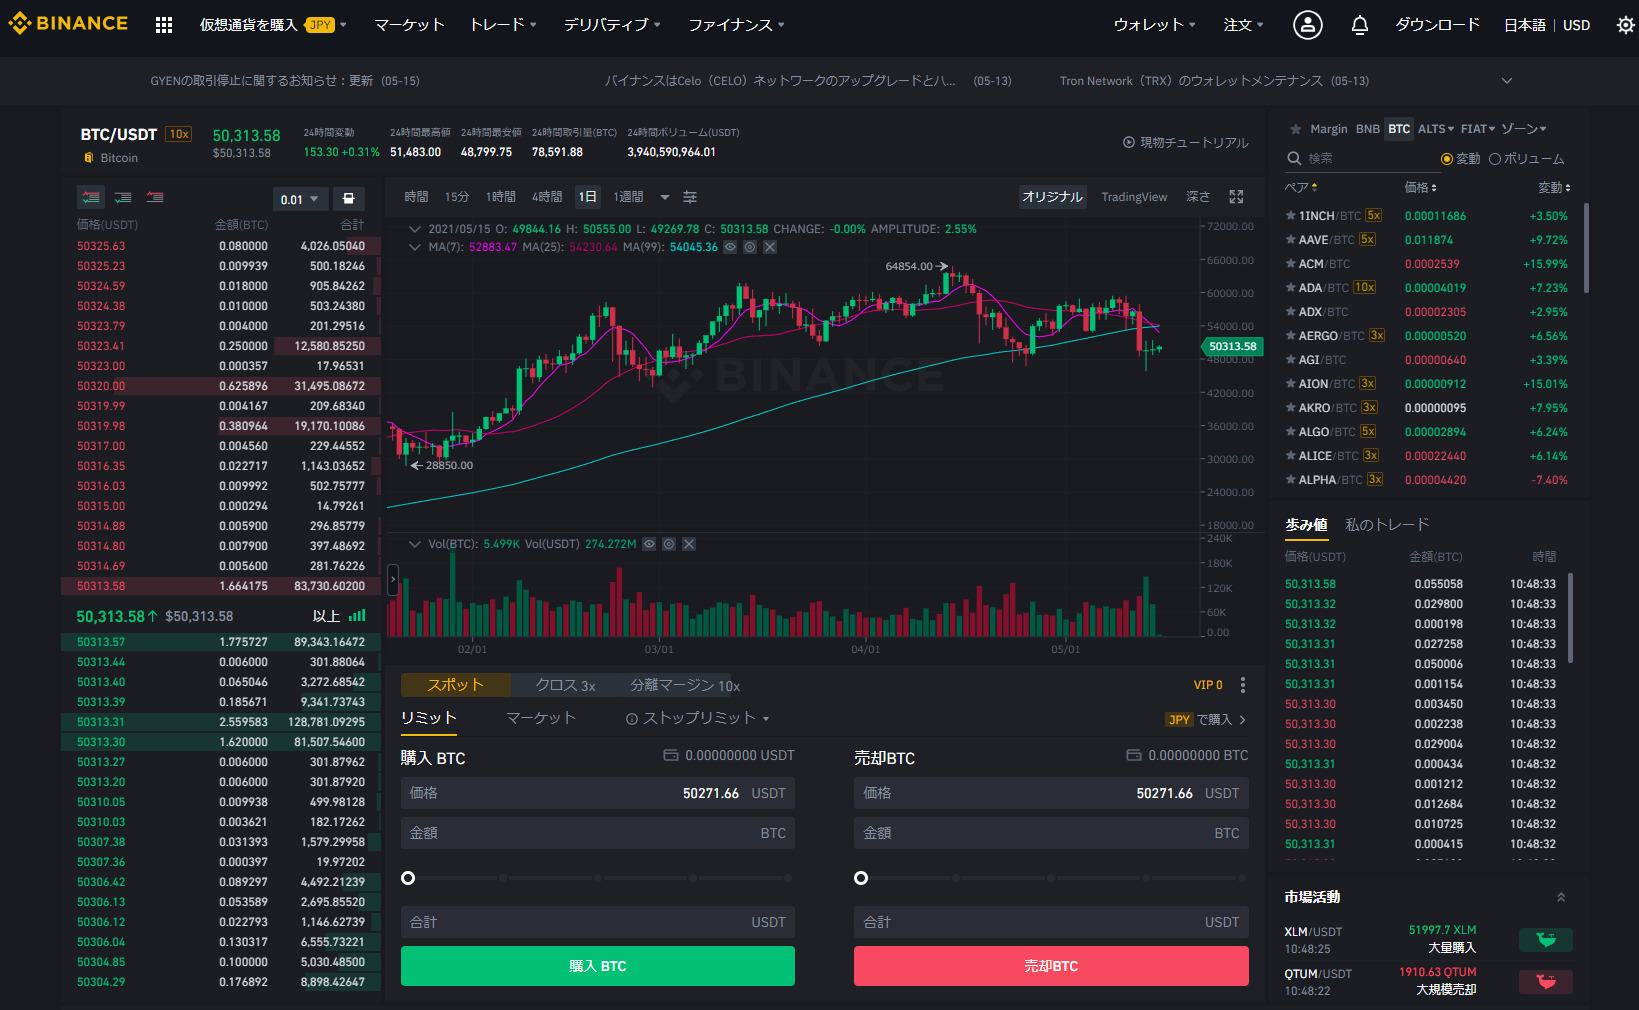Click the XLM large buy activity icon
The height and width of the screenshot is (1010, 1639).
click(x=1546, y=940)
